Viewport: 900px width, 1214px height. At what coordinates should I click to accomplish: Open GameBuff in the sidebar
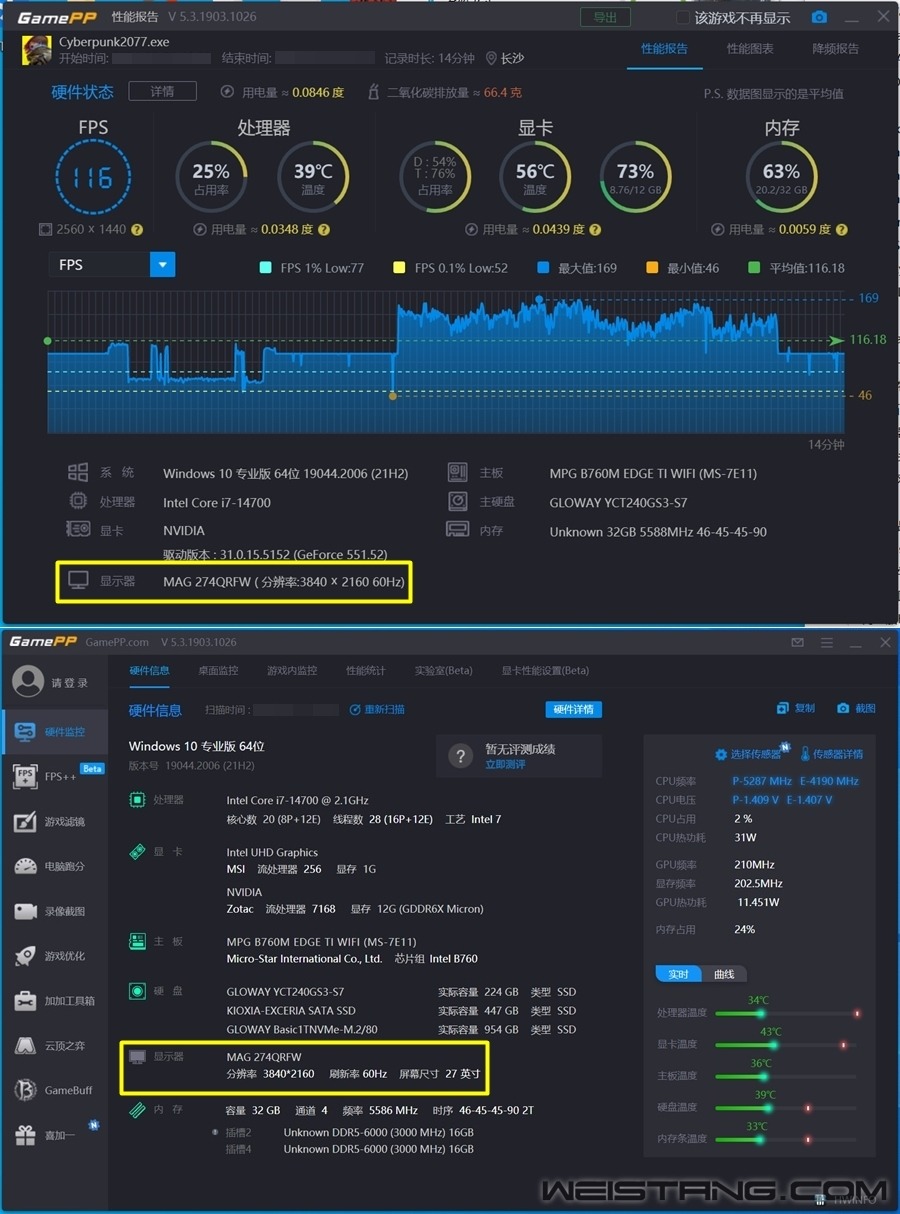[x=54, y=1091]
